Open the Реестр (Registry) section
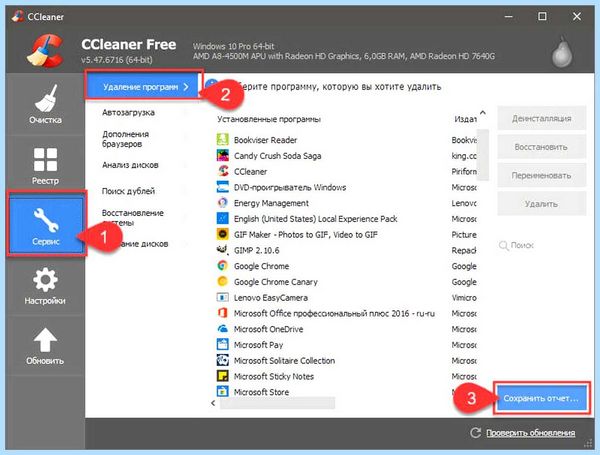The height and width of the screenshot is (455, 600). click(45, 165)
